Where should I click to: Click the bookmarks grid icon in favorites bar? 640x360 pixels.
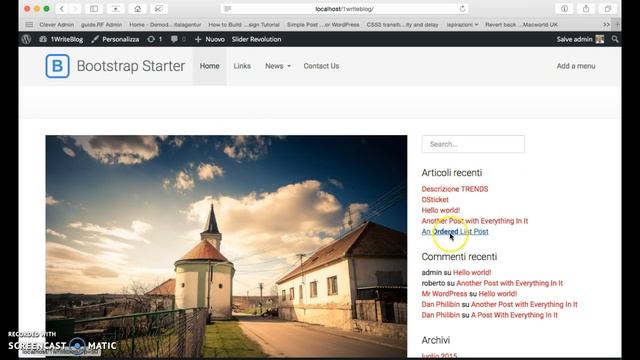point(29,24)
